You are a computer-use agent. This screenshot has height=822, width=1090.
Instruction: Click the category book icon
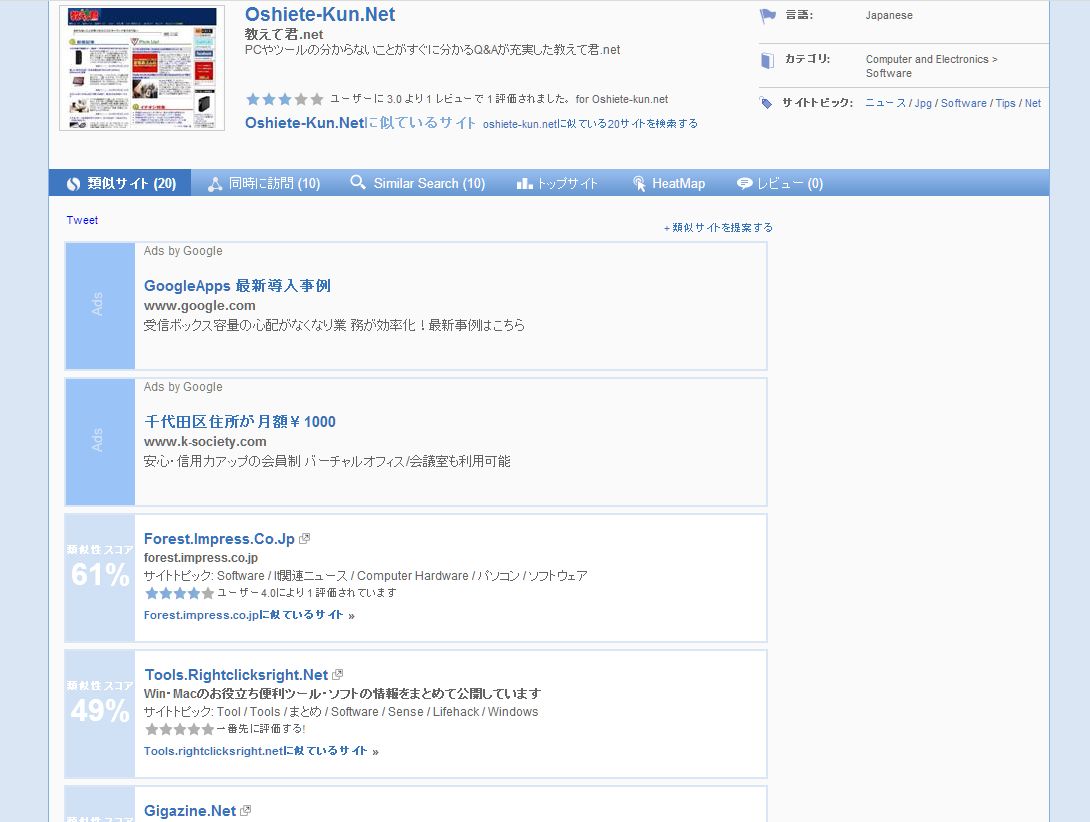[x=767, y=61]
